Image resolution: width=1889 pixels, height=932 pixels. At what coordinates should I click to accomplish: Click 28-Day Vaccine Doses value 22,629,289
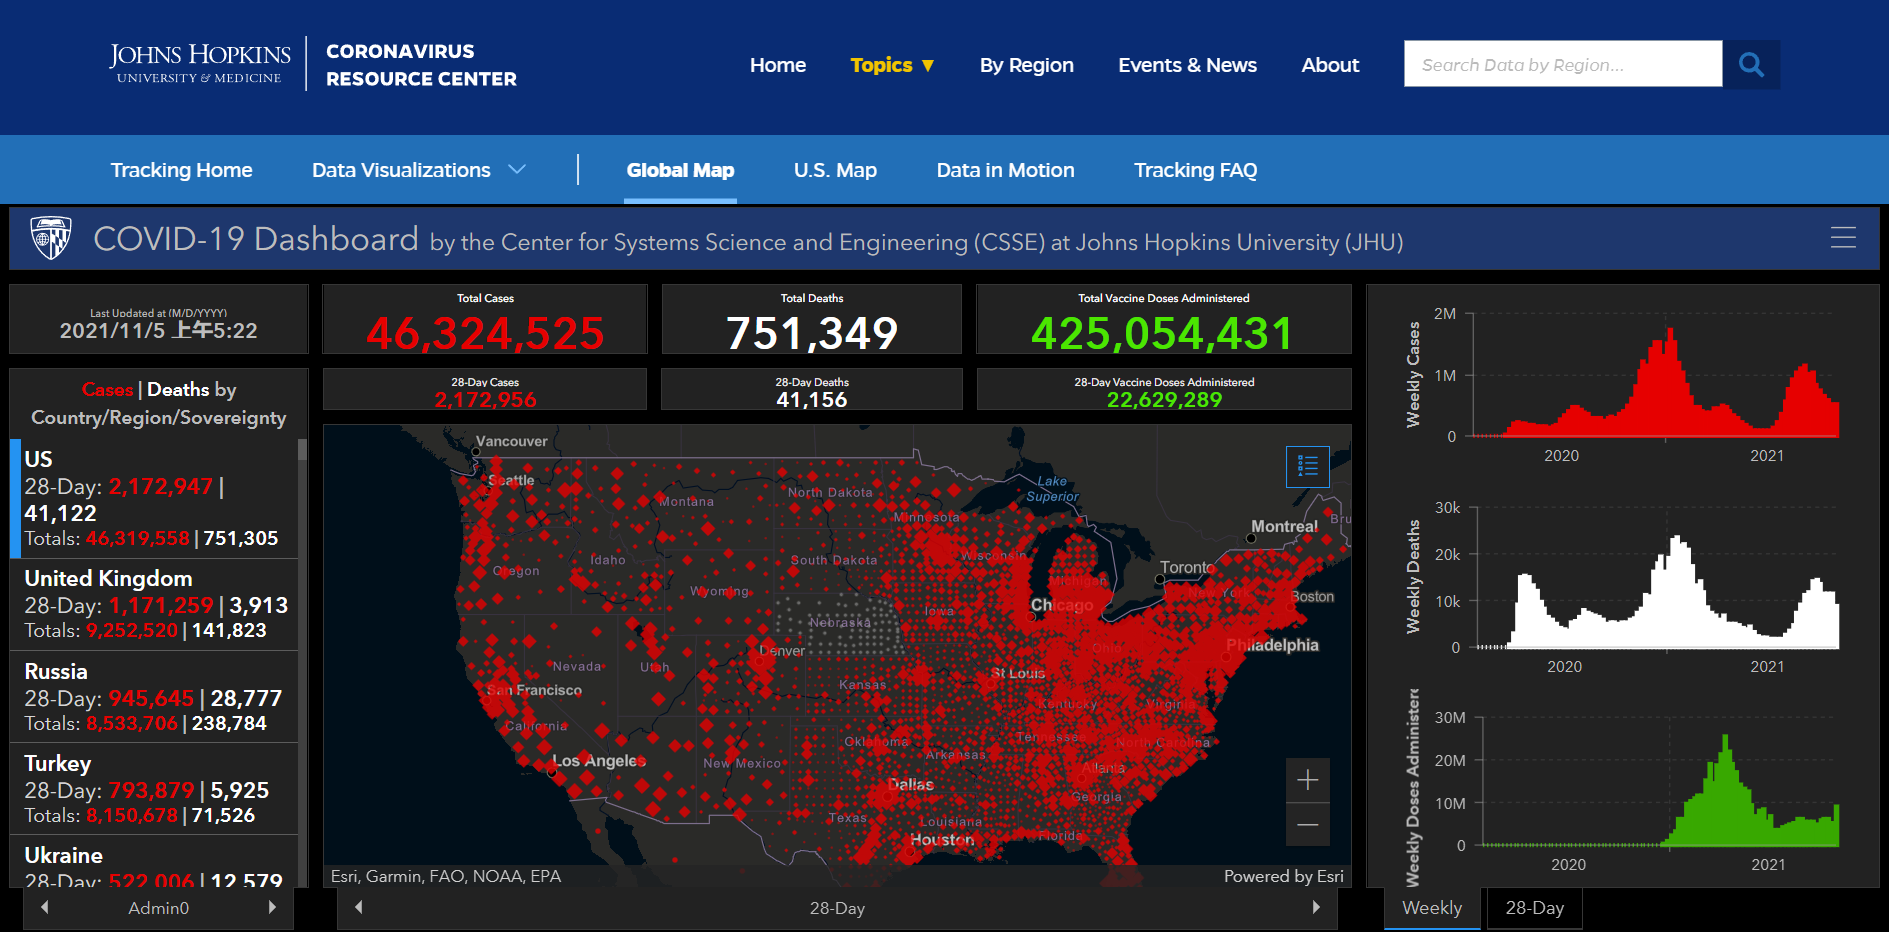1164,400
